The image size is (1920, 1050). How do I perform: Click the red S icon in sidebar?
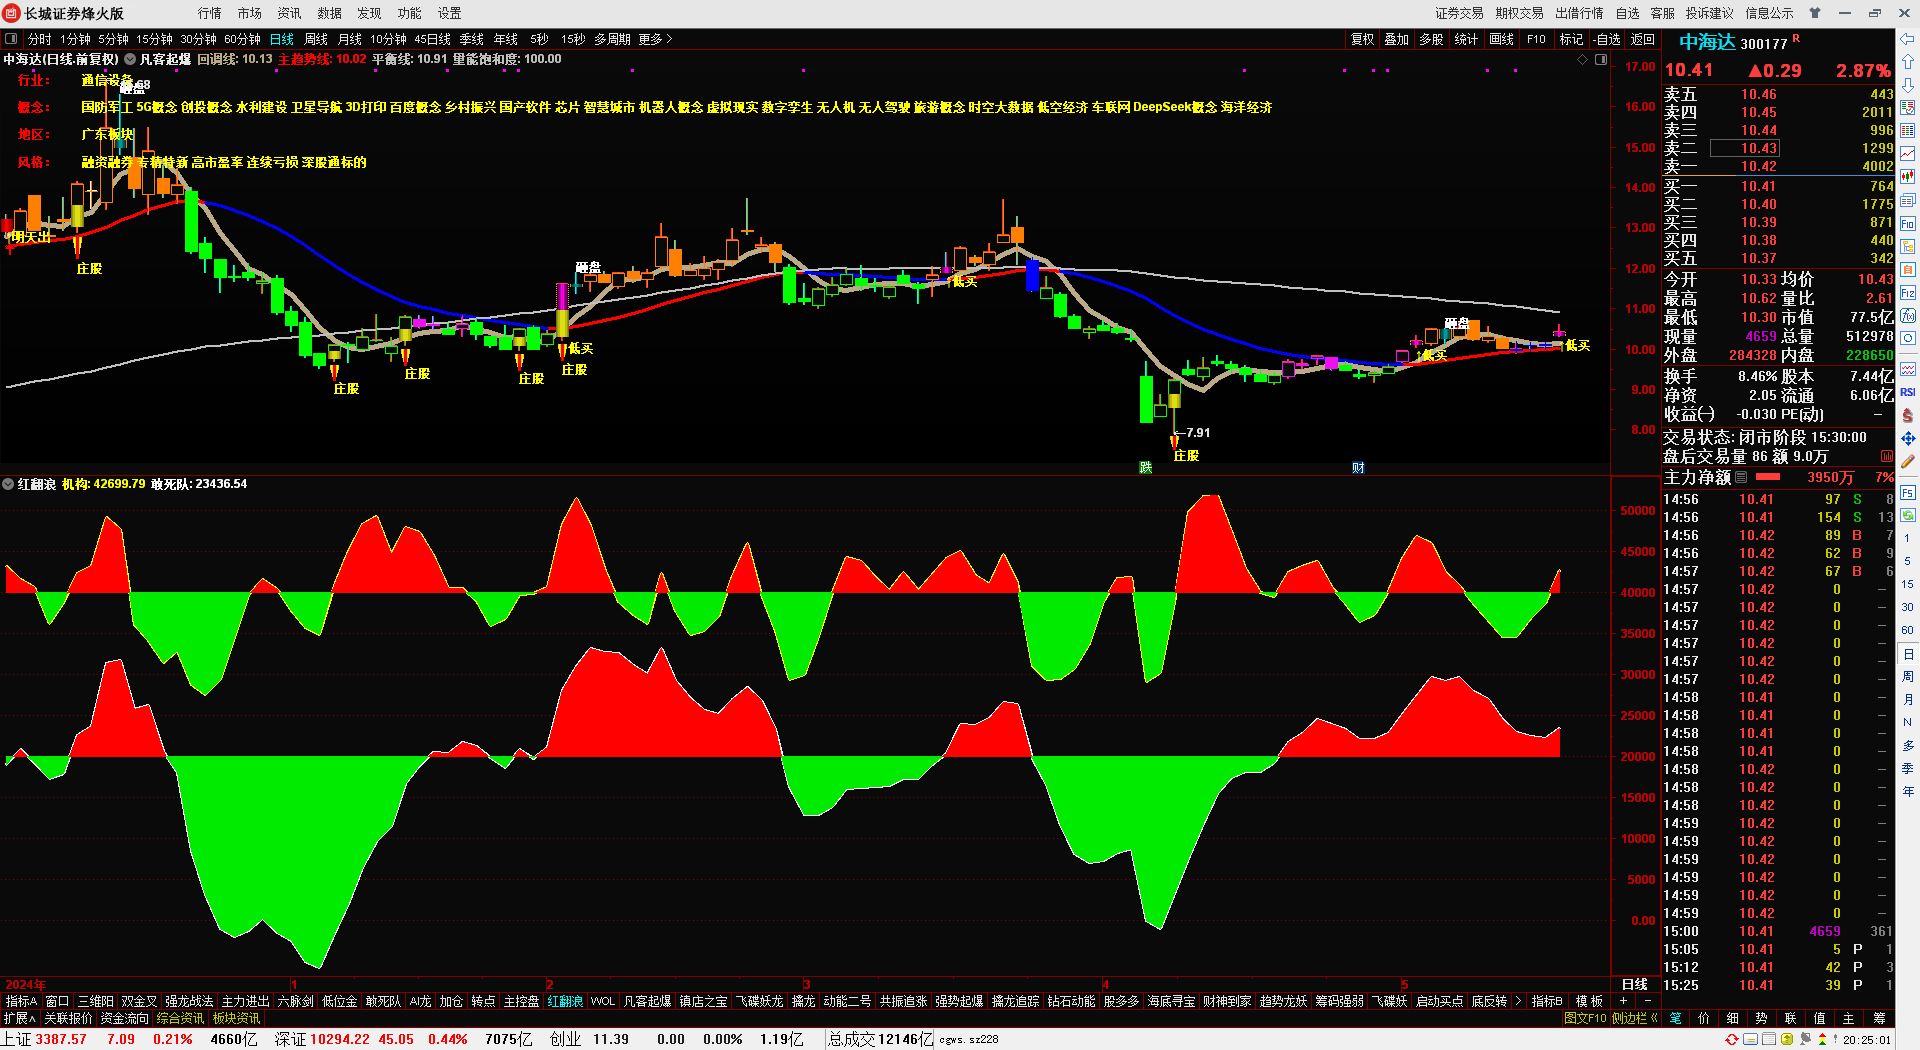coord(1908,415)
